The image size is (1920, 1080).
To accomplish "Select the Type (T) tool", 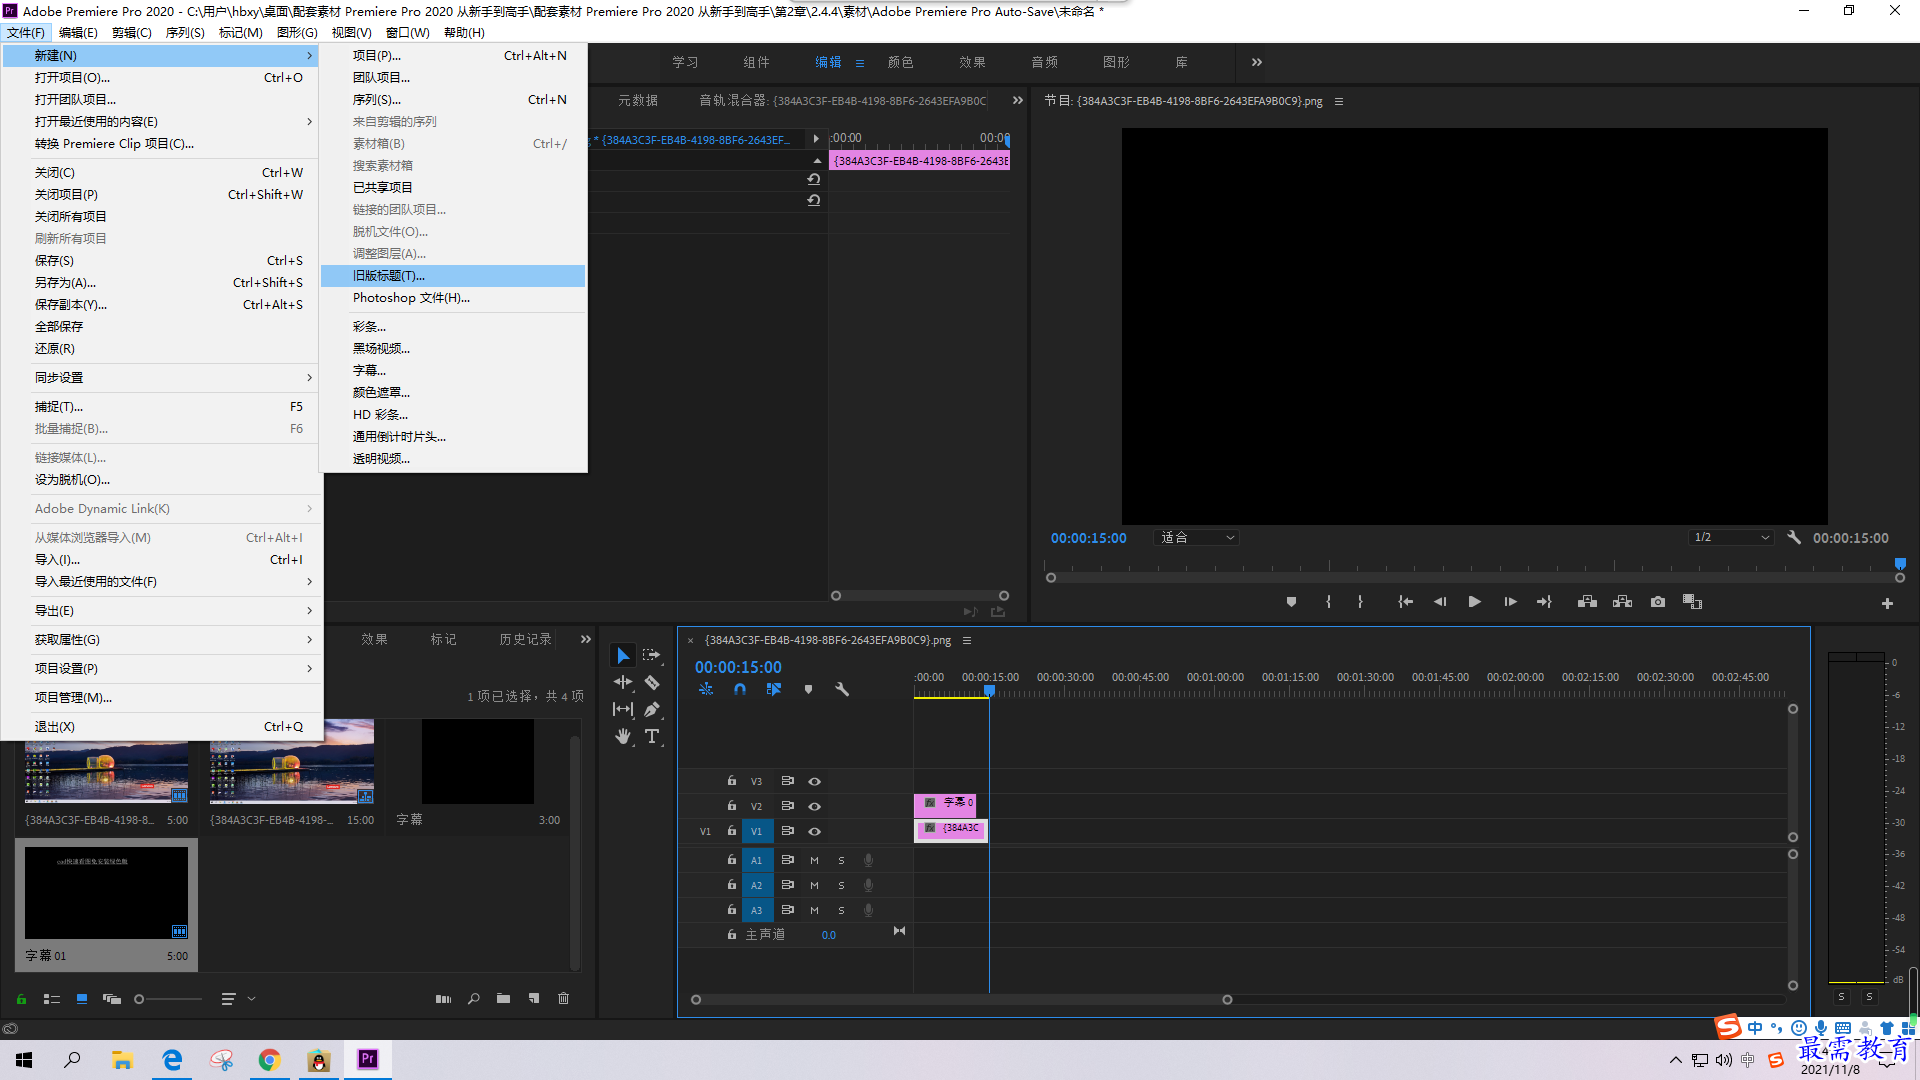I will [x=652, y=736].
